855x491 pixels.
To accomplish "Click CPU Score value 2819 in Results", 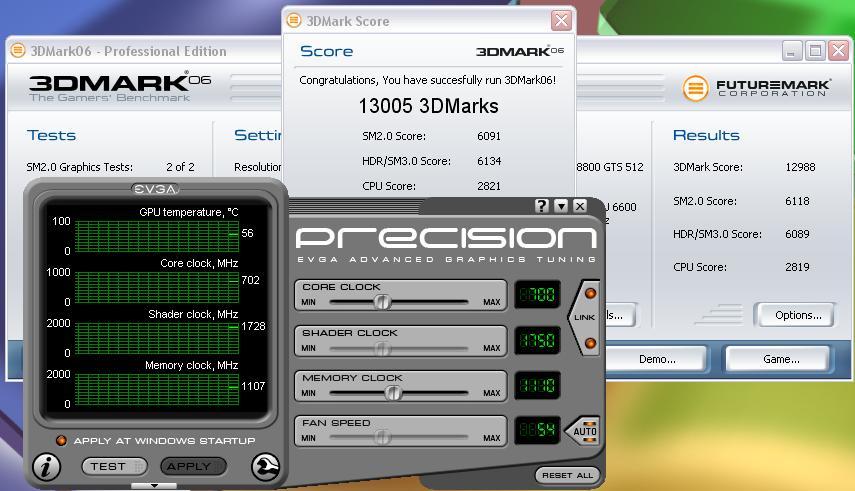I will coord(797,267).
